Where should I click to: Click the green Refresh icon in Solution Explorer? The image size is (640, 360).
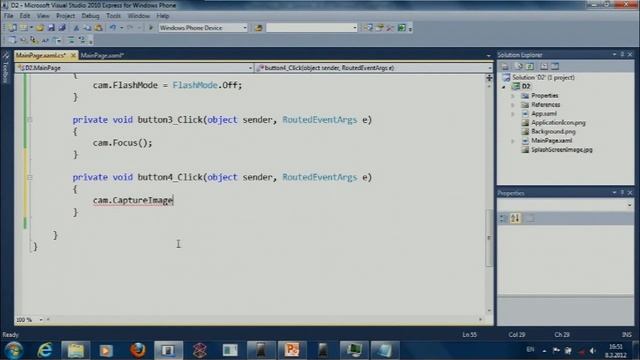[530, 66]
